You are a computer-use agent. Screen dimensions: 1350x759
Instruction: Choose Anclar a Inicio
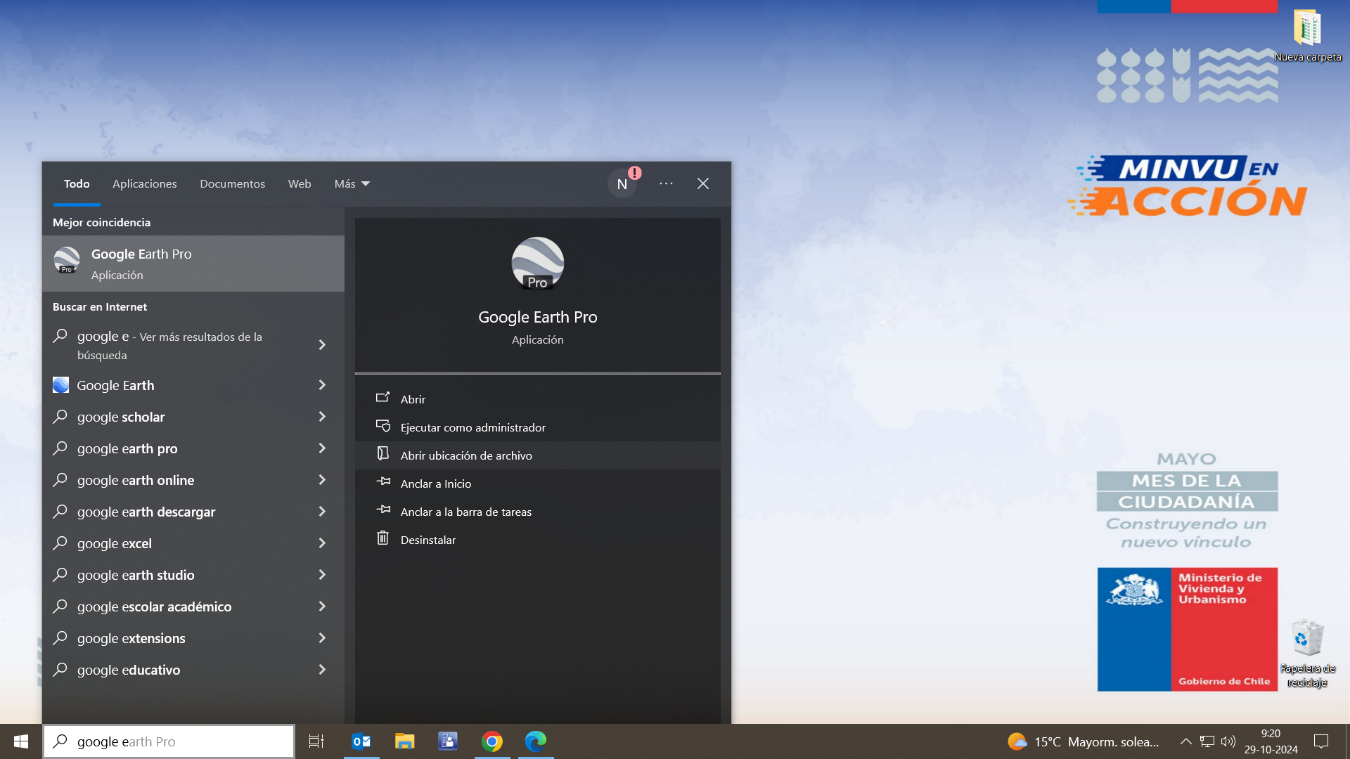[x=538, y=483]
